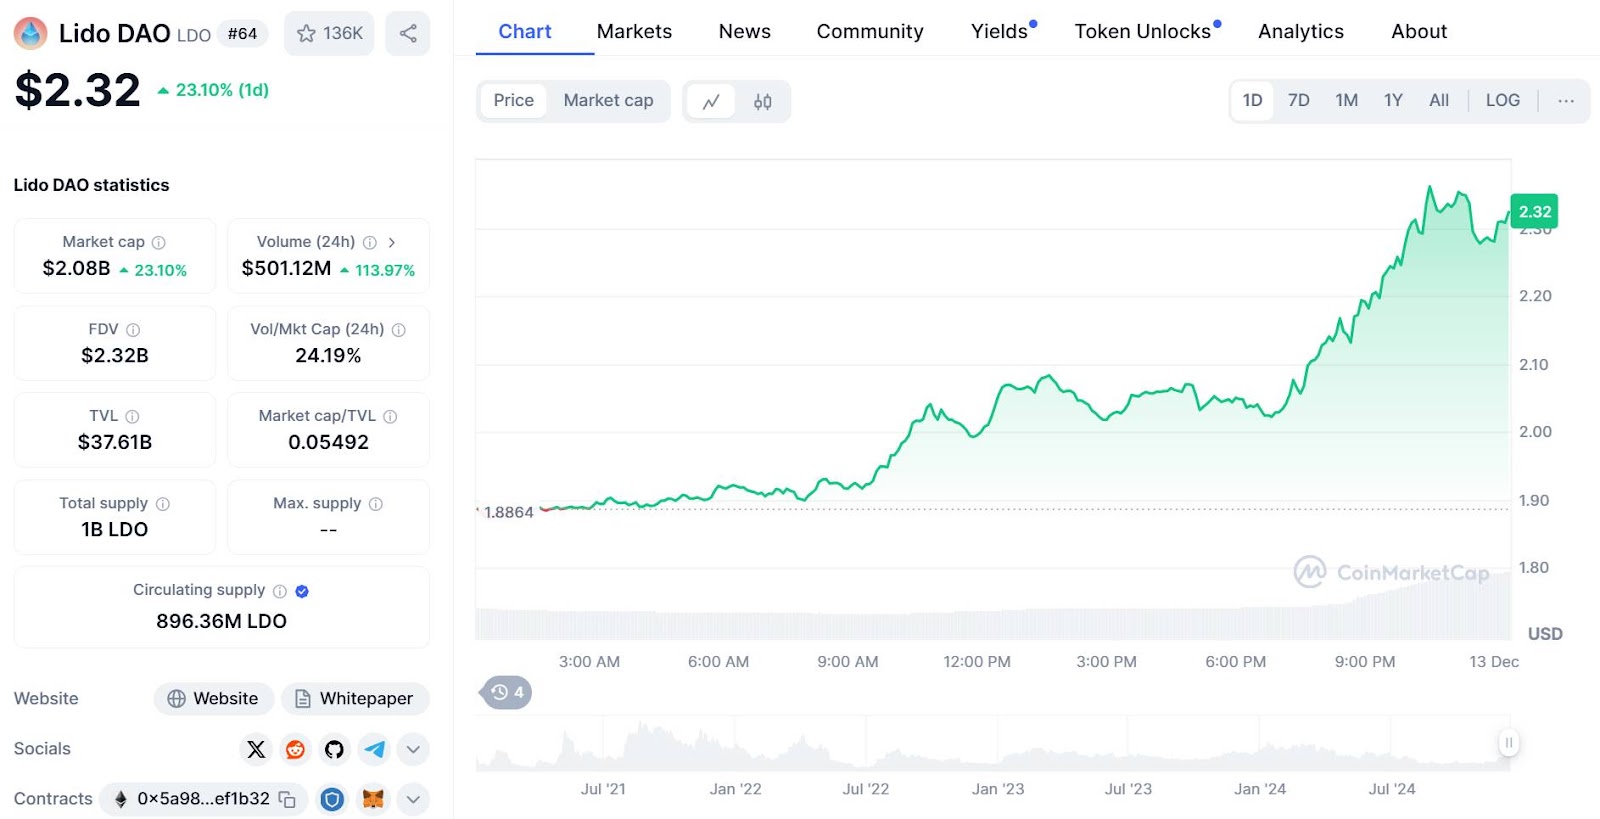Click Jan '24 on the mini timeline
This screenshot has width=1600, height=819.
pyautogui.click(x=1260, y=789)
